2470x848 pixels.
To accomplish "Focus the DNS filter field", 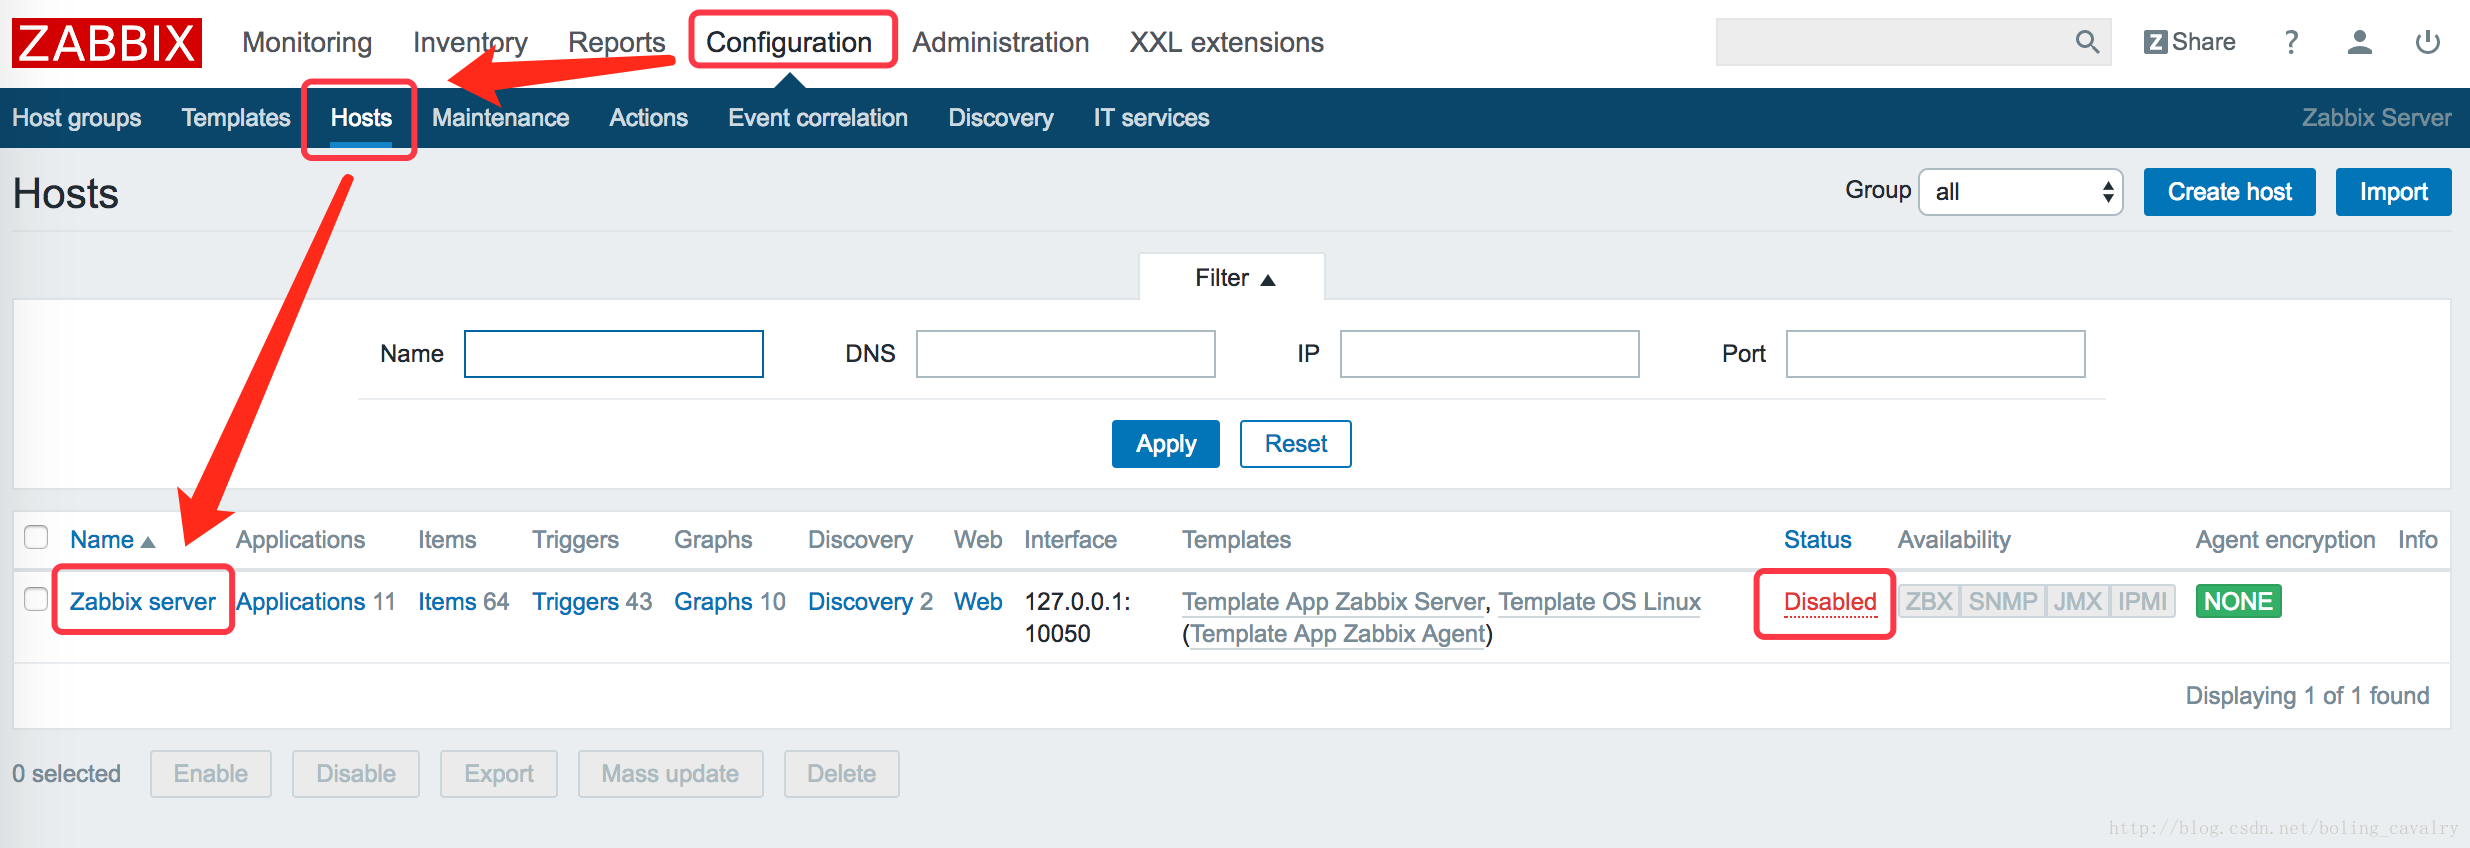I will click(1066, 354).
